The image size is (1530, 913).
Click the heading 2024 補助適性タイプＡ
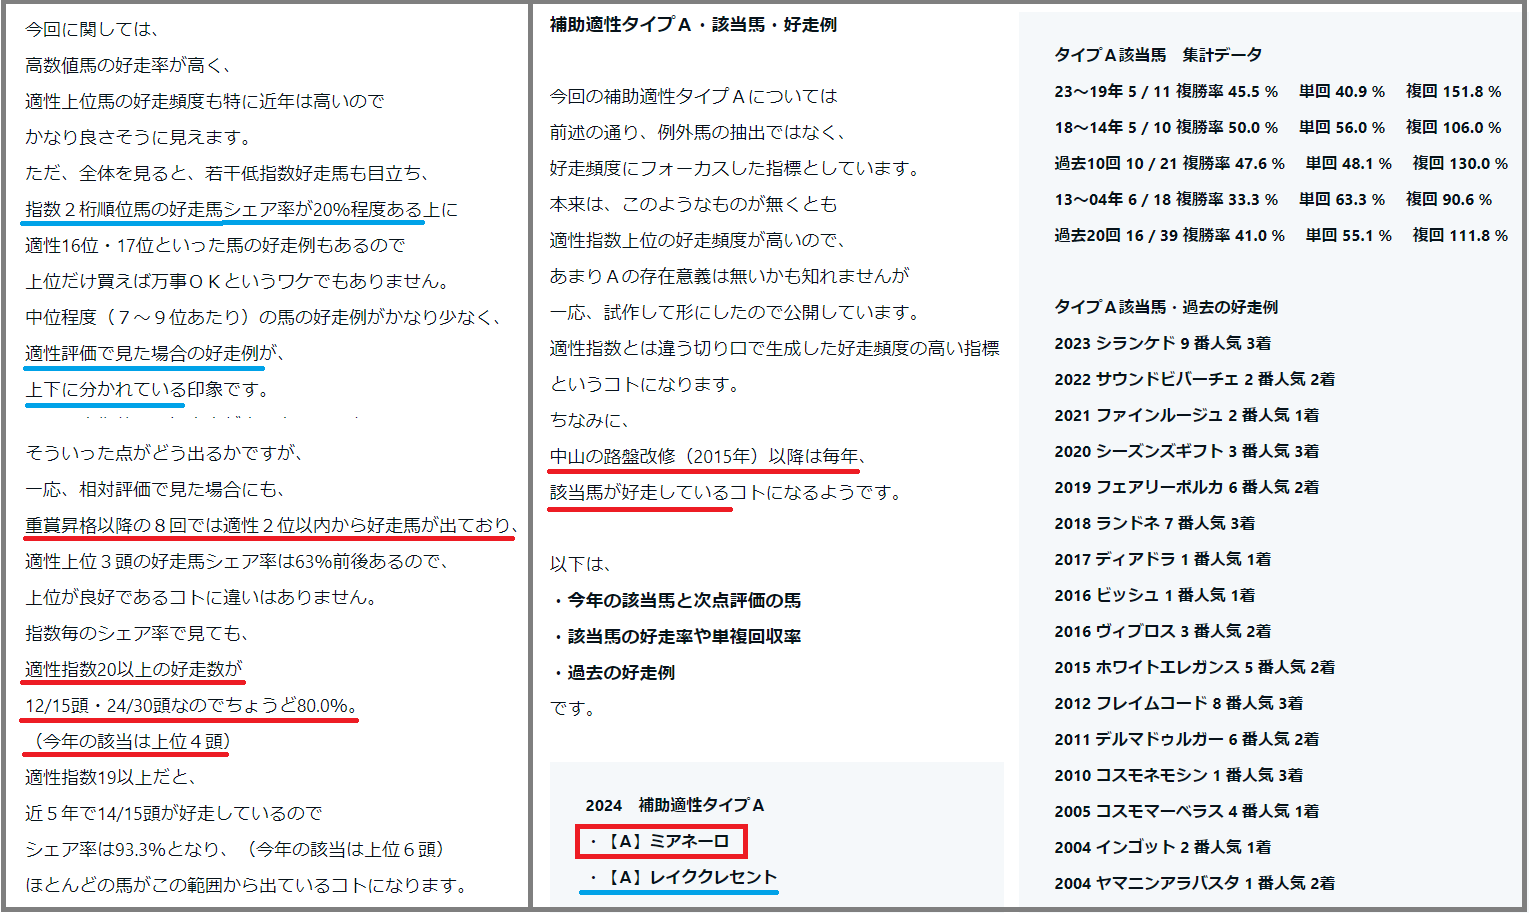pyautogui.click(x=675, y=805)
